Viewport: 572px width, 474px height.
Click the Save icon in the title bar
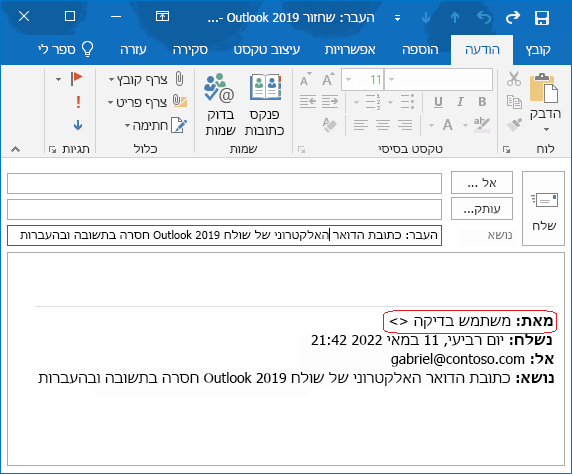click(x=541, y=18)
